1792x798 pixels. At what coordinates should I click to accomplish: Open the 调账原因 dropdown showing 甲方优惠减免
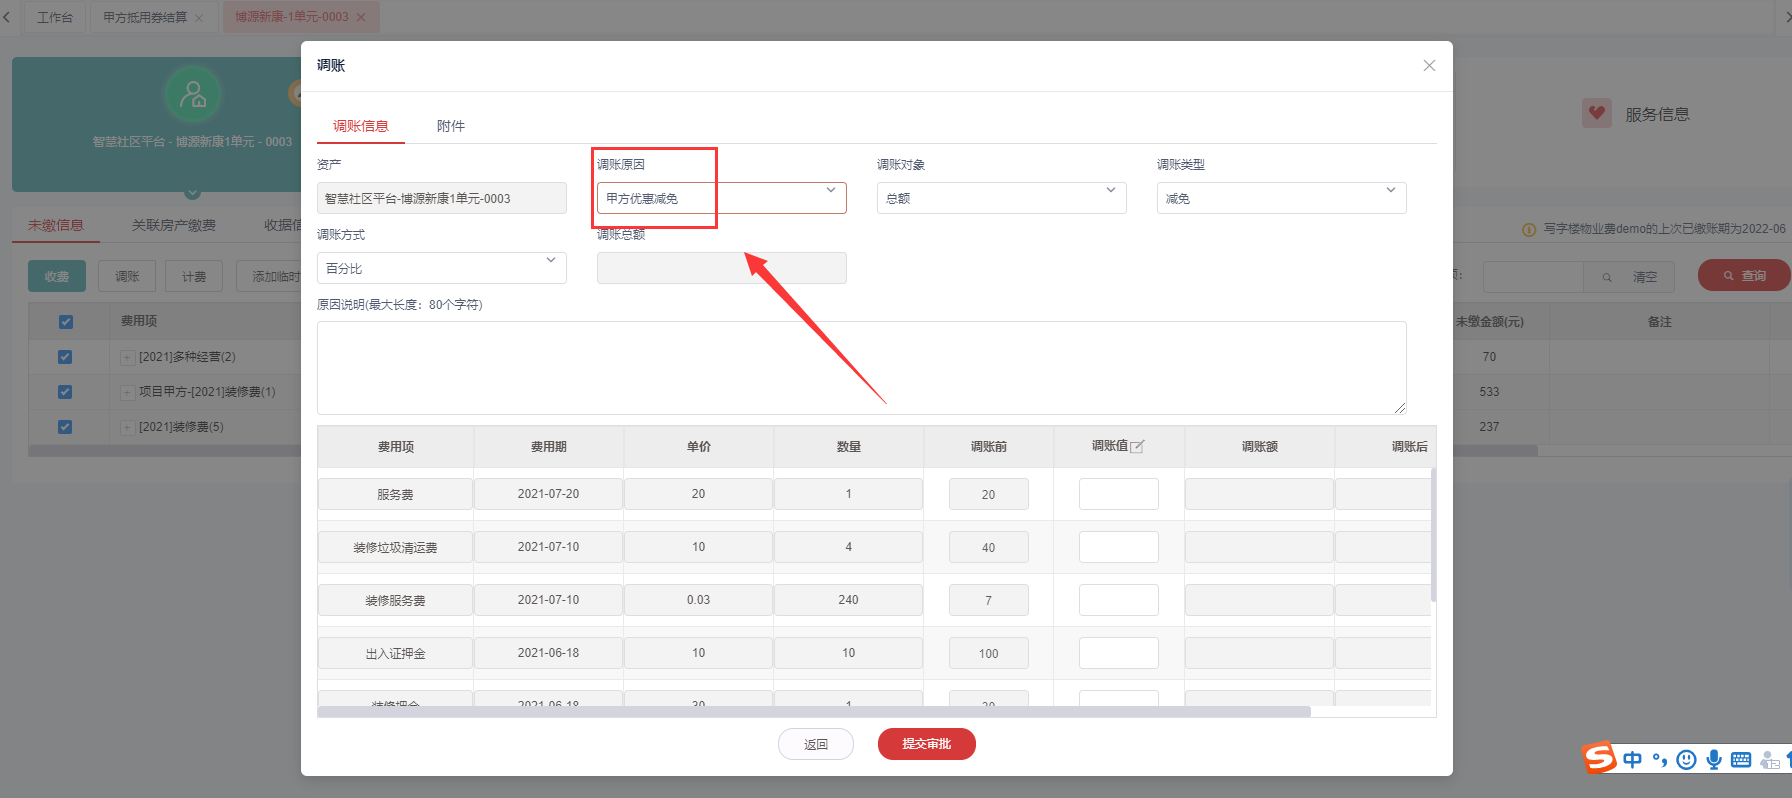(721, 198)
